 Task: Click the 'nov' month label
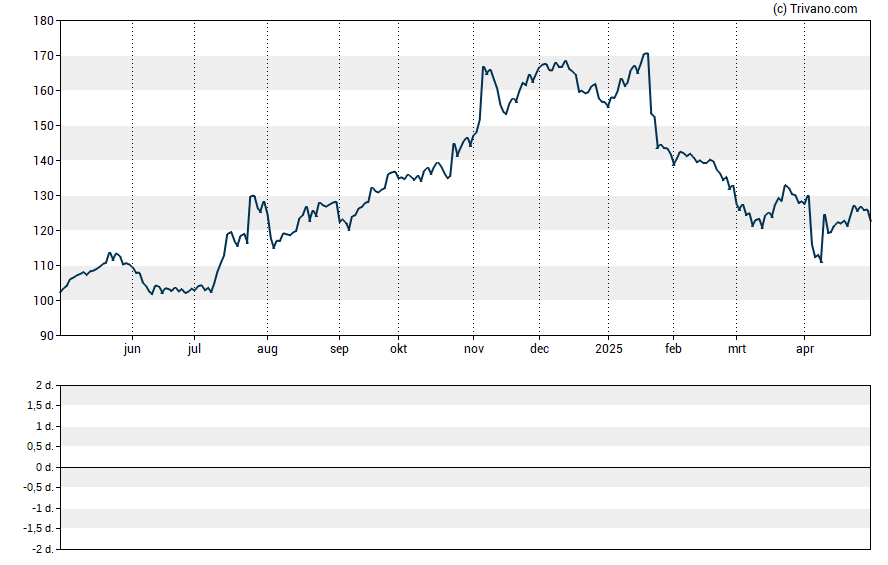click(x=474, y=349)
